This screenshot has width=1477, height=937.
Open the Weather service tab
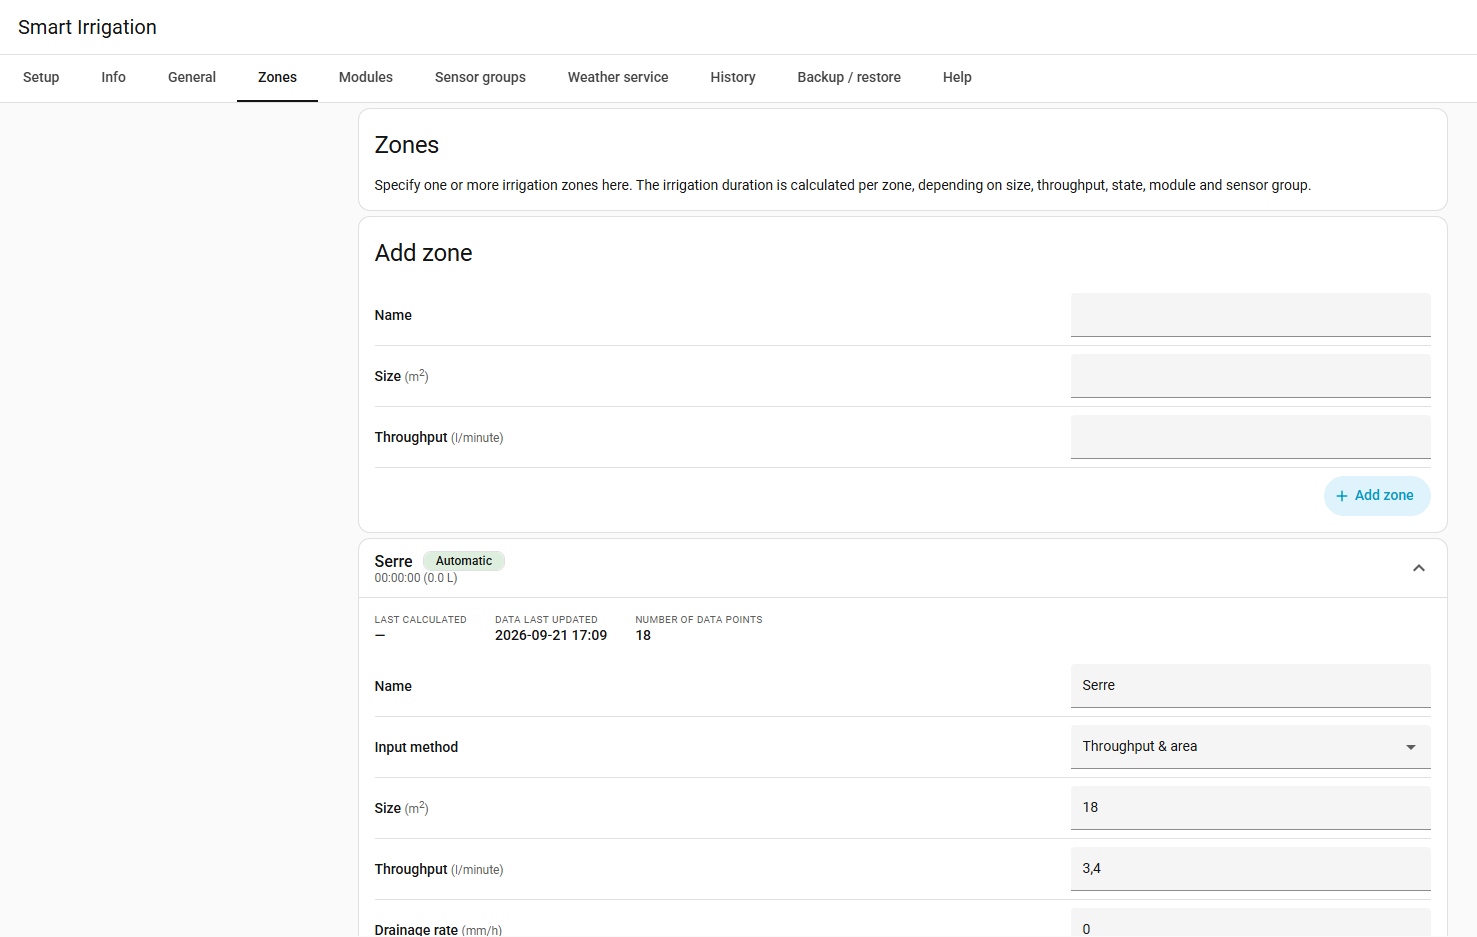coord(618,77)
